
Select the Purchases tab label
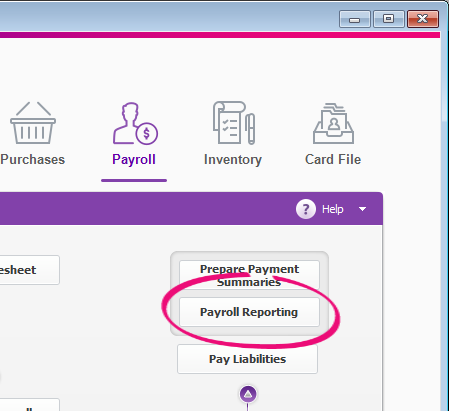tap(33, 159)
